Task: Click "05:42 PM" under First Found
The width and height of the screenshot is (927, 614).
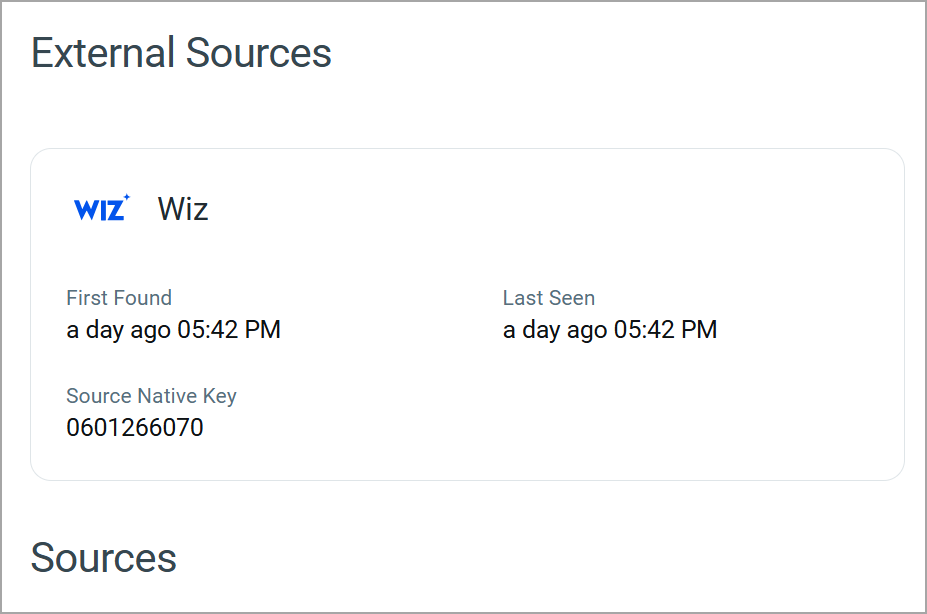Action: click(229, 330)
